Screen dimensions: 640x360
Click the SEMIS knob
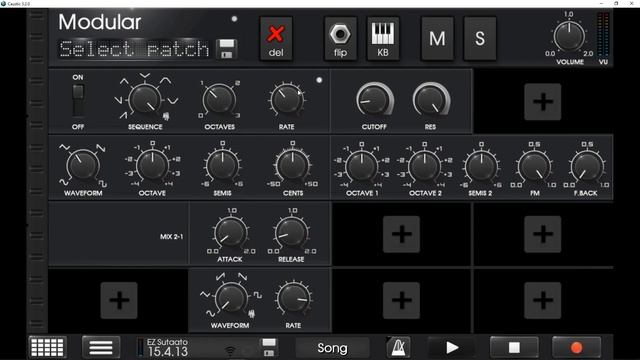coord(222,166)
